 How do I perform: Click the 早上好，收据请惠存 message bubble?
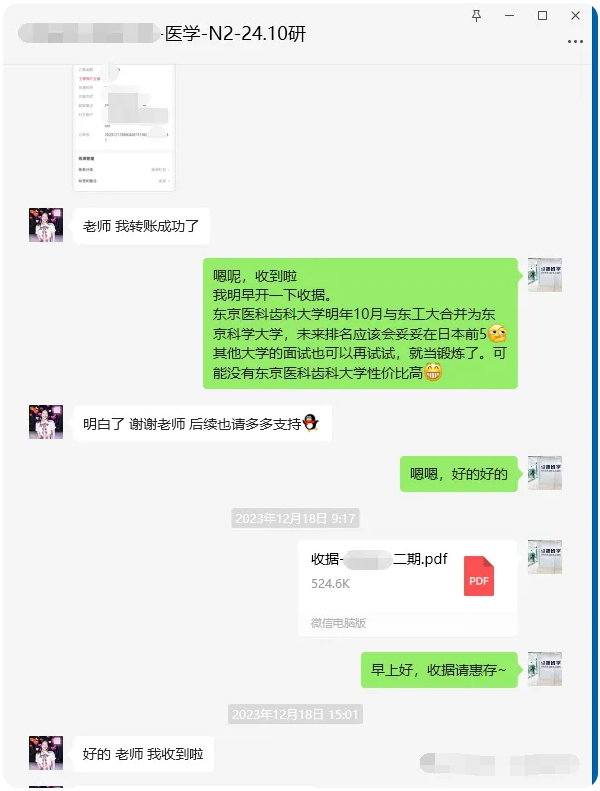point(439,670)
